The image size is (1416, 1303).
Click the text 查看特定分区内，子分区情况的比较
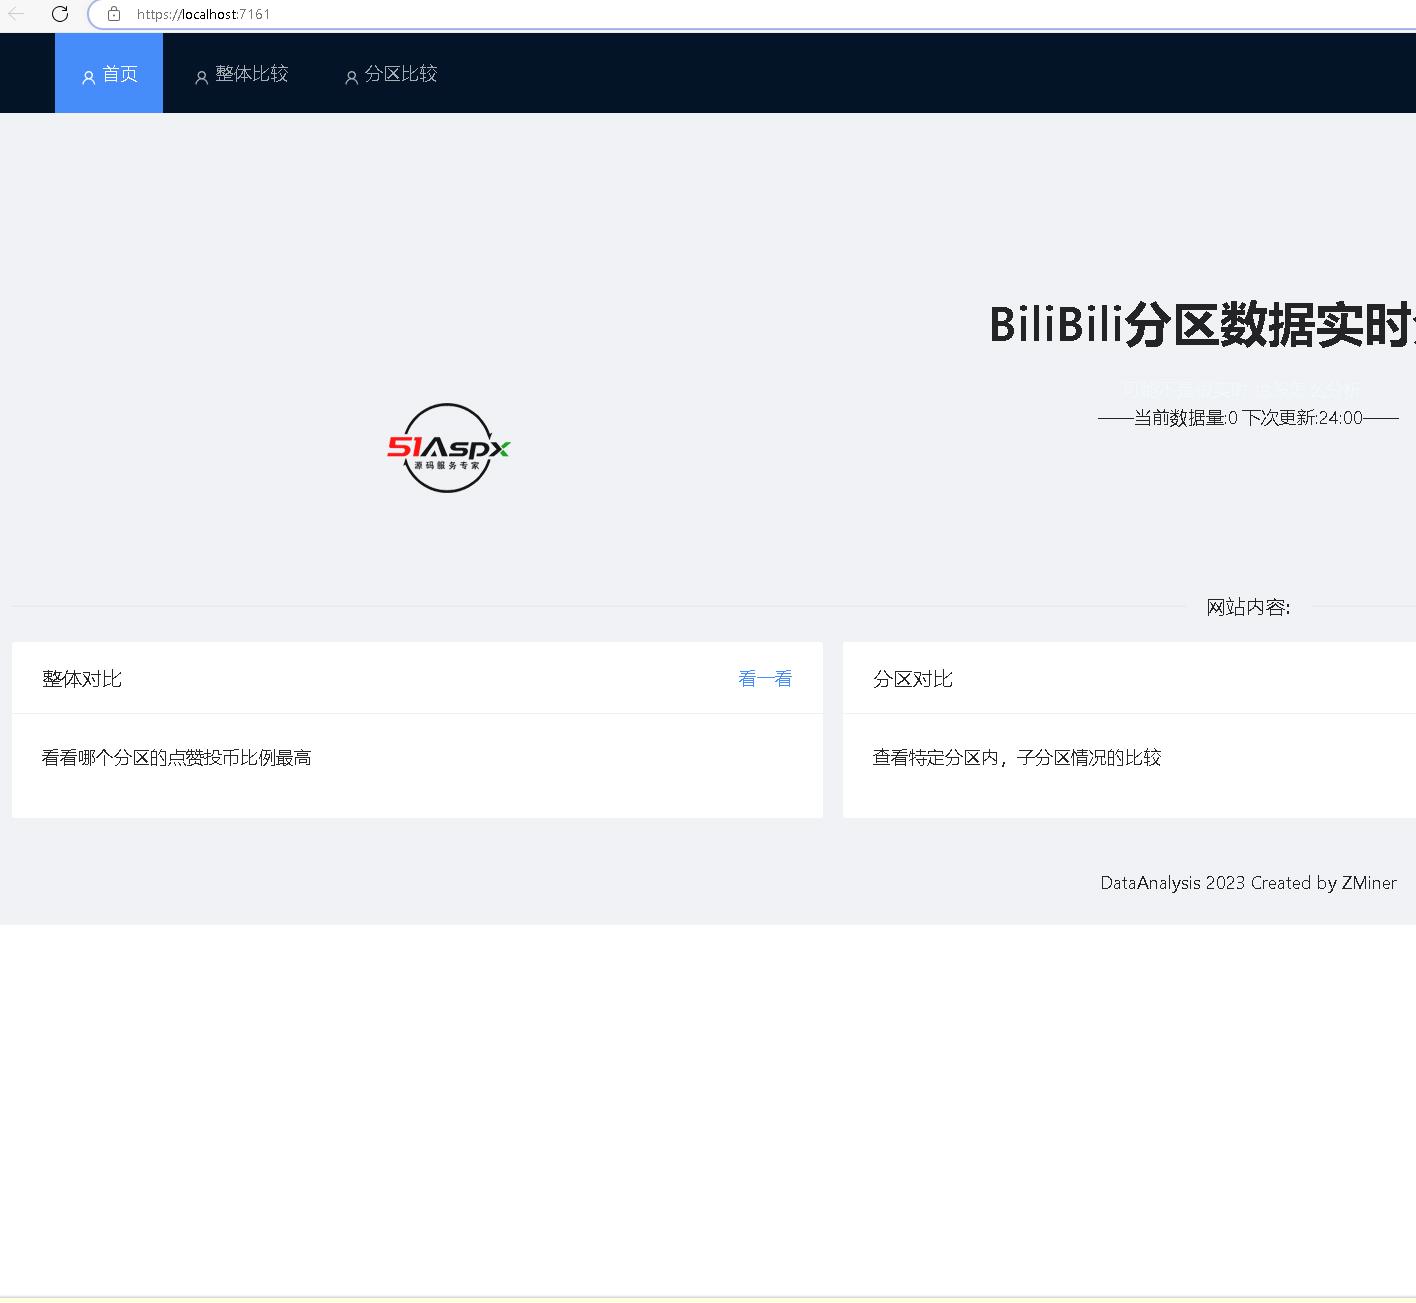[x=1017, y=758]
